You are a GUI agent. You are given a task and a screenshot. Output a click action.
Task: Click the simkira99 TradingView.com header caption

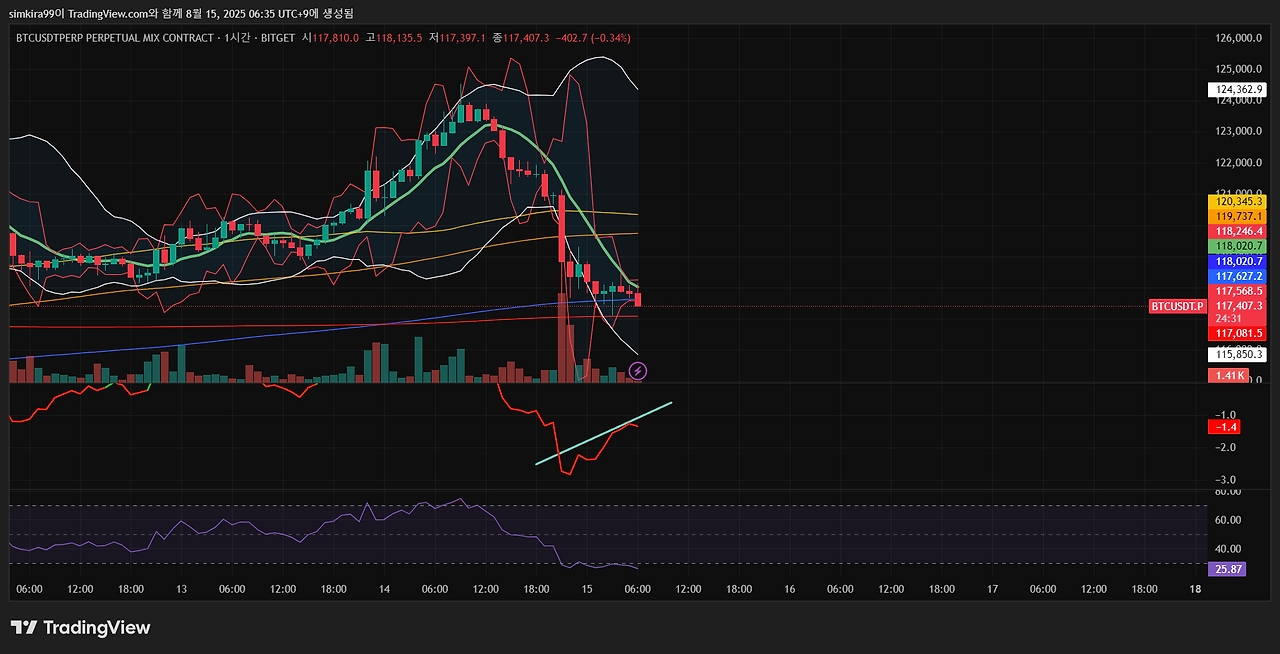coord(181,13)
